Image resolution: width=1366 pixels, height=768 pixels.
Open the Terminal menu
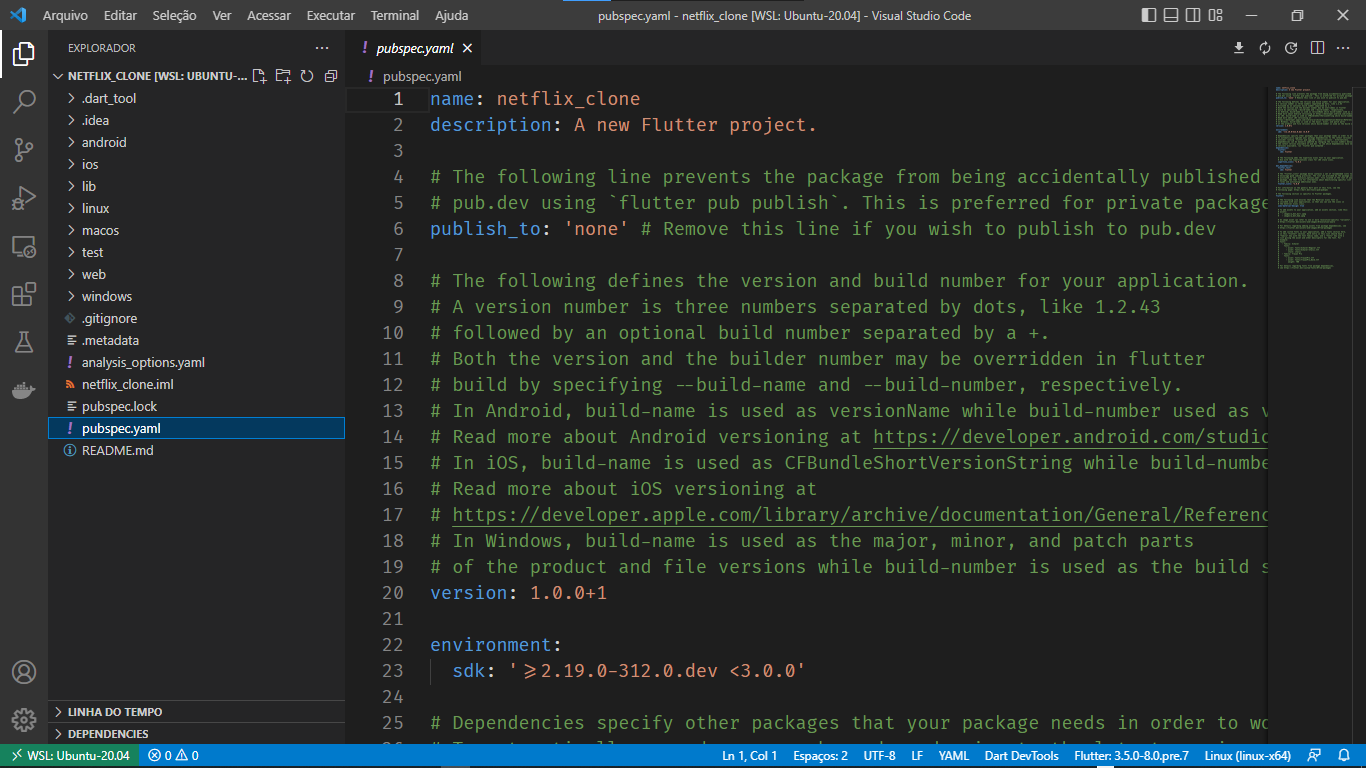tap(395, 16)
